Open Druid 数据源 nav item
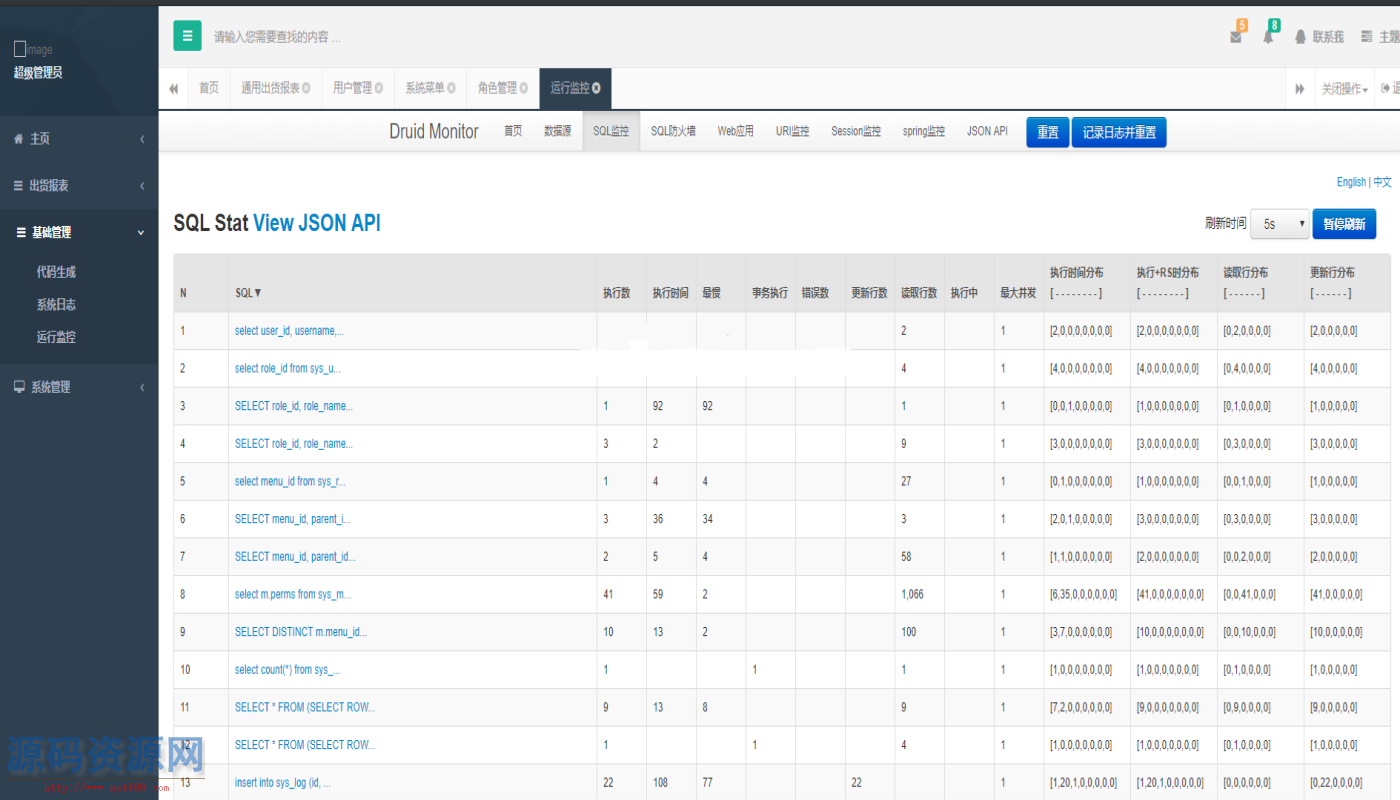This screenshot has width=1400, height=800. (x=557, y=131)
